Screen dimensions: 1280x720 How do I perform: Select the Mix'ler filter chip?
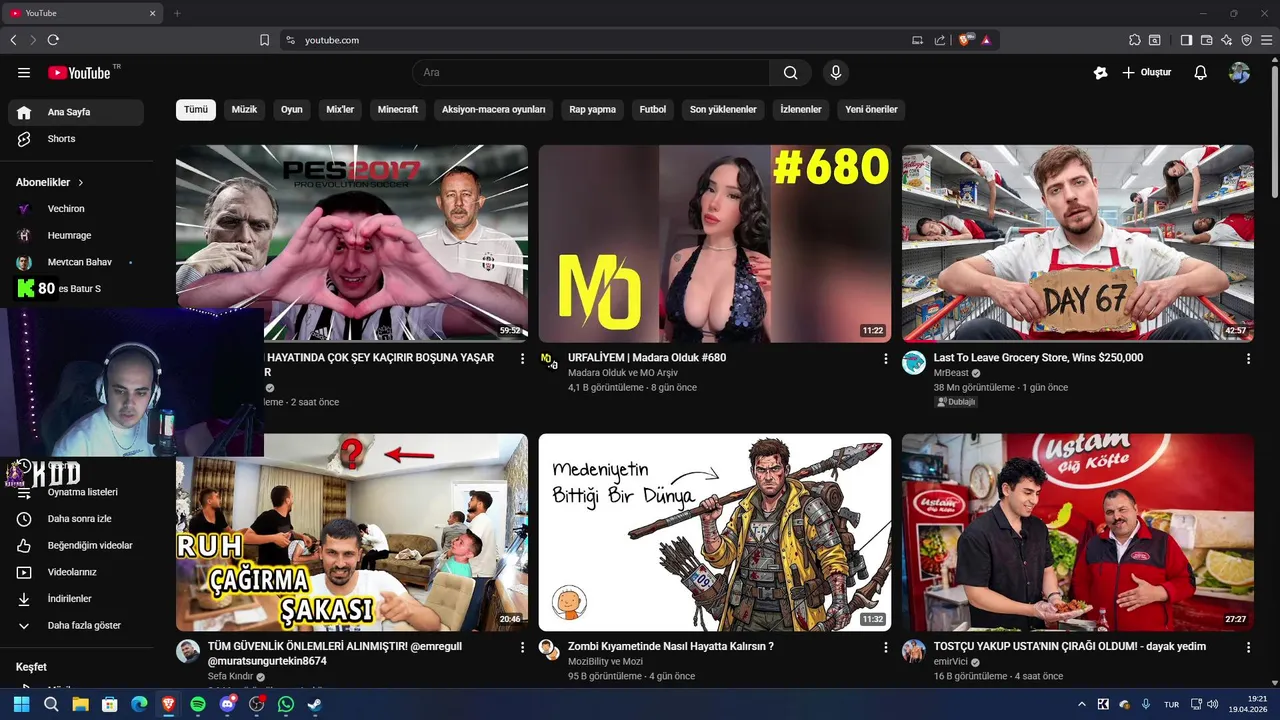pyautogui.click(x=340, y=109)
